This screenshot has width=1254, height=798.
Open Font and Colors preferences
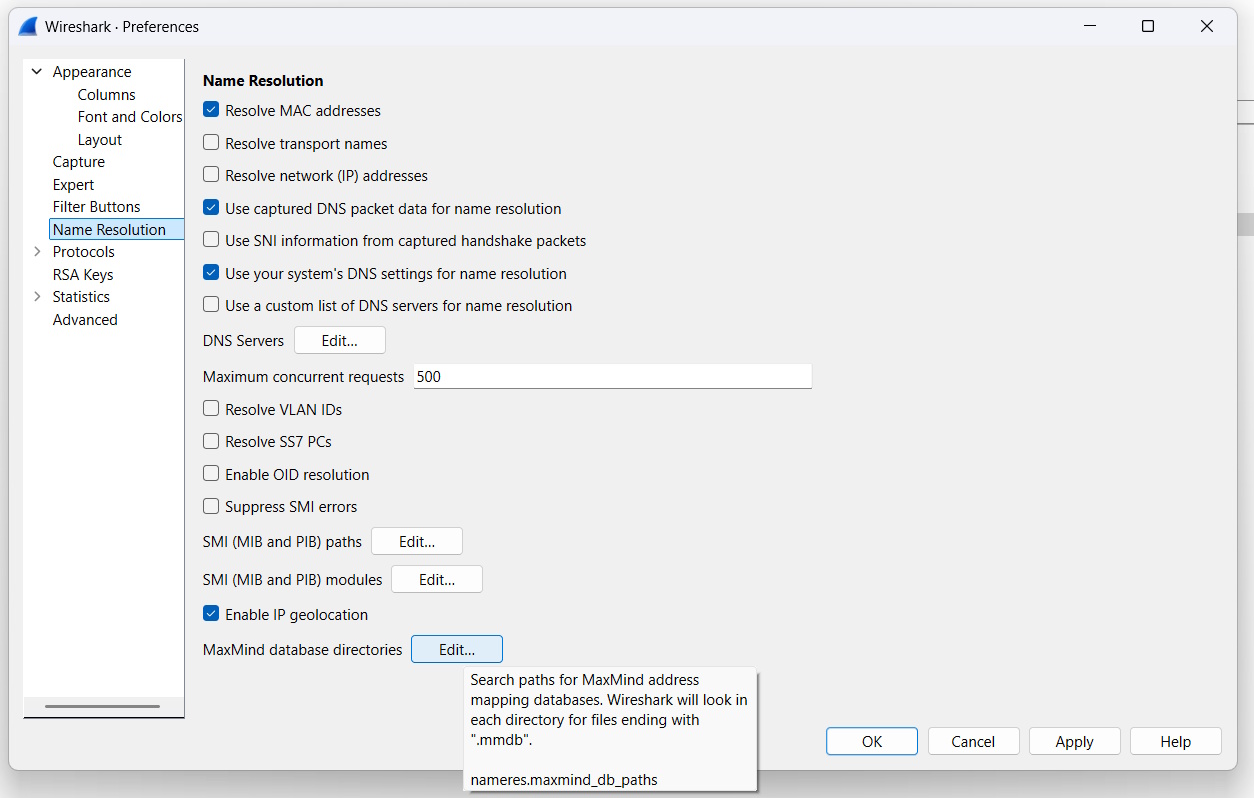[x=130, y=117]
